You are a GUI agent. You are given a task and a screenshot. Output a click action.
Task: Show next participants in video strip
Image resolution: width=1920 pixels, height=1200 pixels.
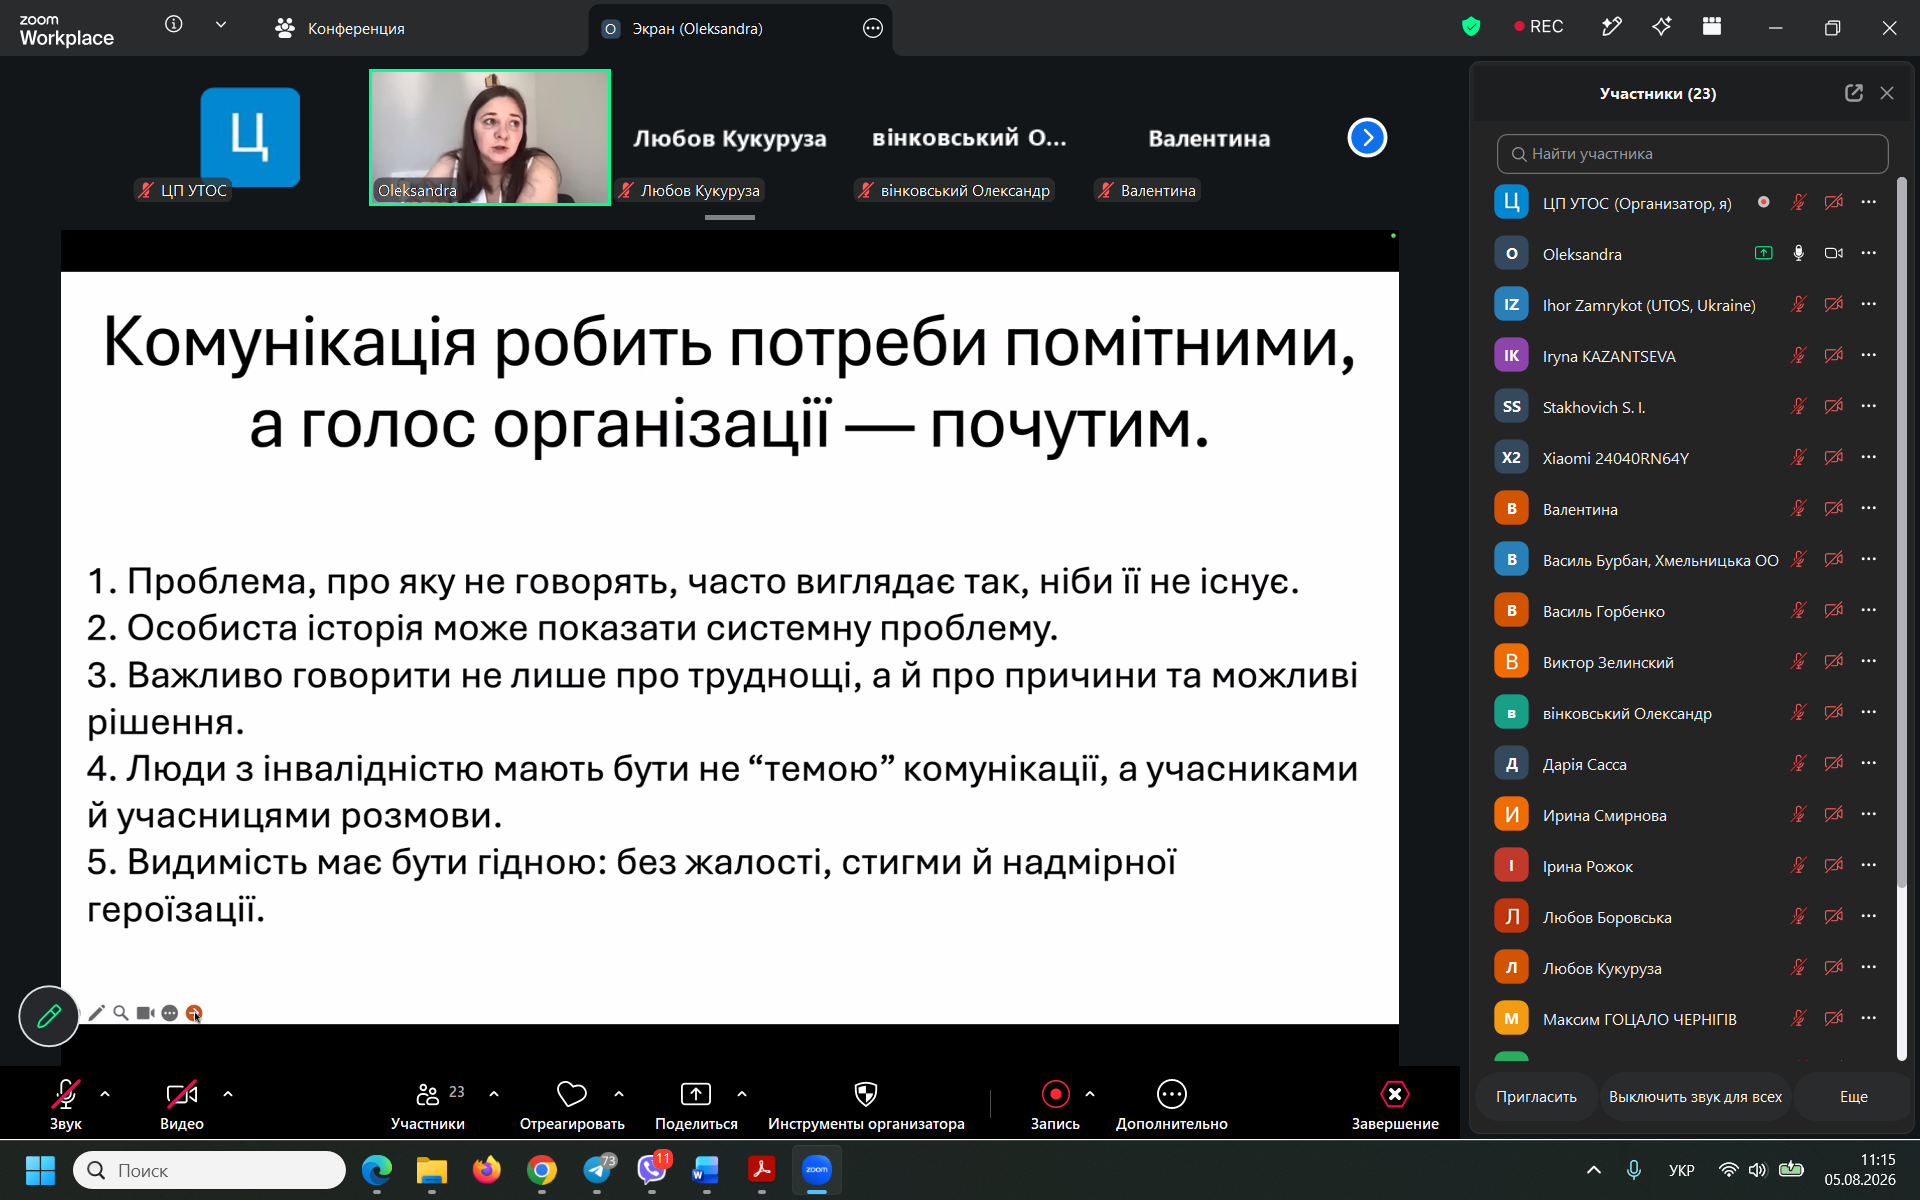tap(1367, 138)
